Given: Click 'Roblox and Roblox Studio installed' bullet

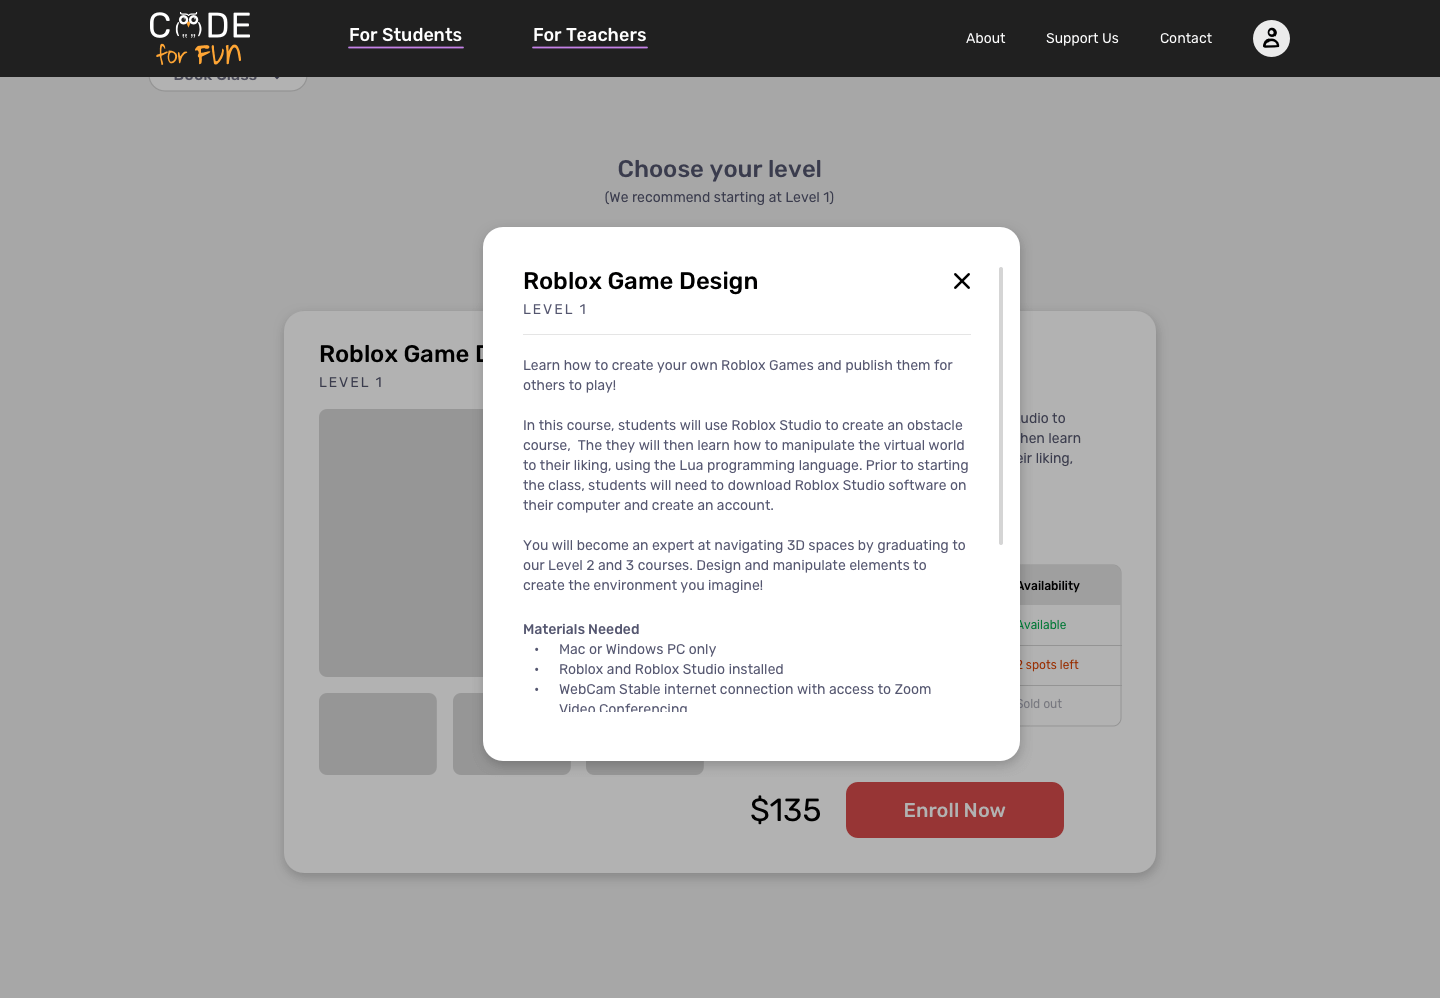Looking at the screenshot, I should coord(671,669).
